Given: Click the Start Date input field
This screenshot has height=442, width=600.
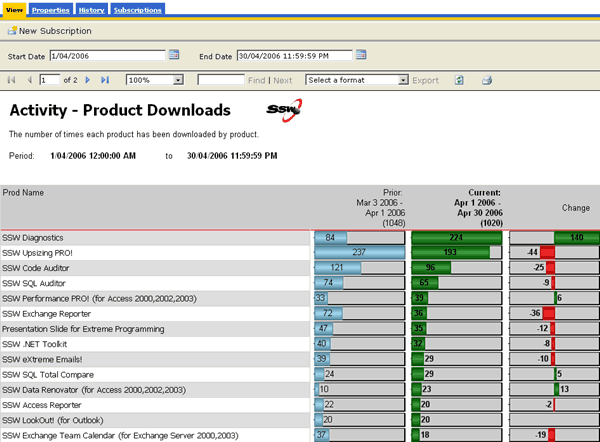Looking at the screenshot, I should pos(106,55).
